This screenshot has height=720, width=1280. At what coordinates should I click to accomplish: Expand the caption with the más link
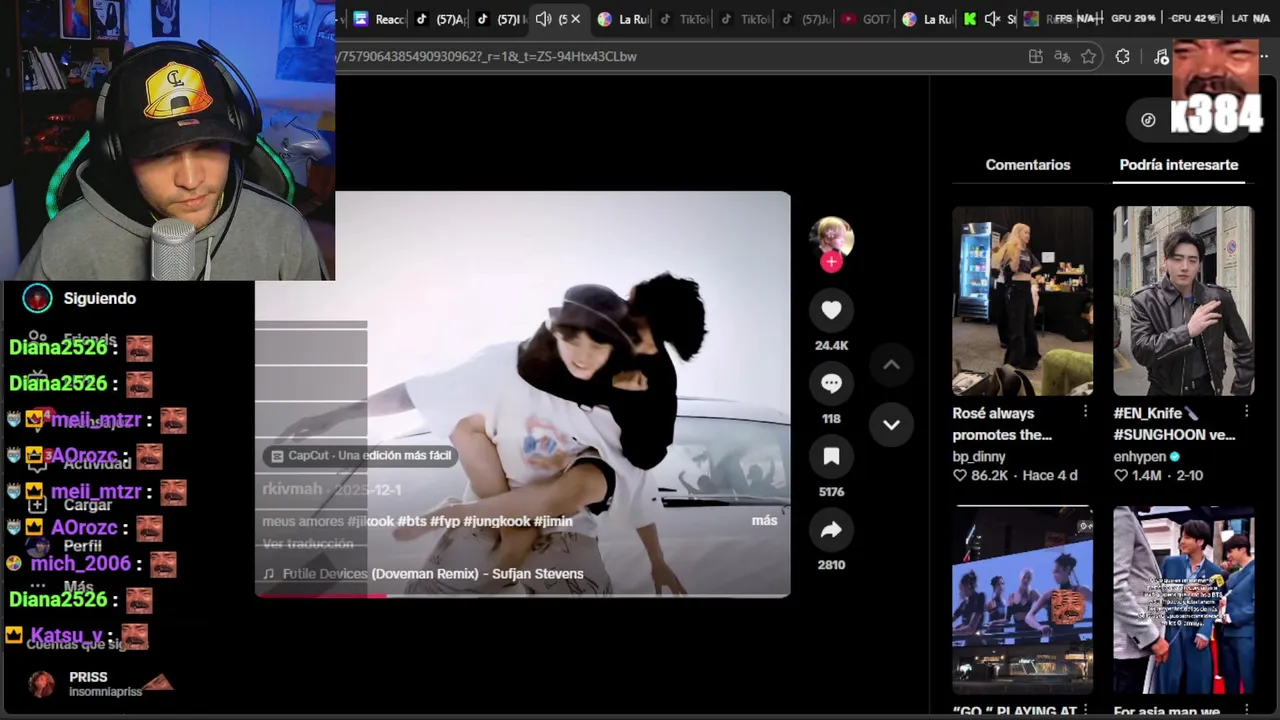coord(764,521)
